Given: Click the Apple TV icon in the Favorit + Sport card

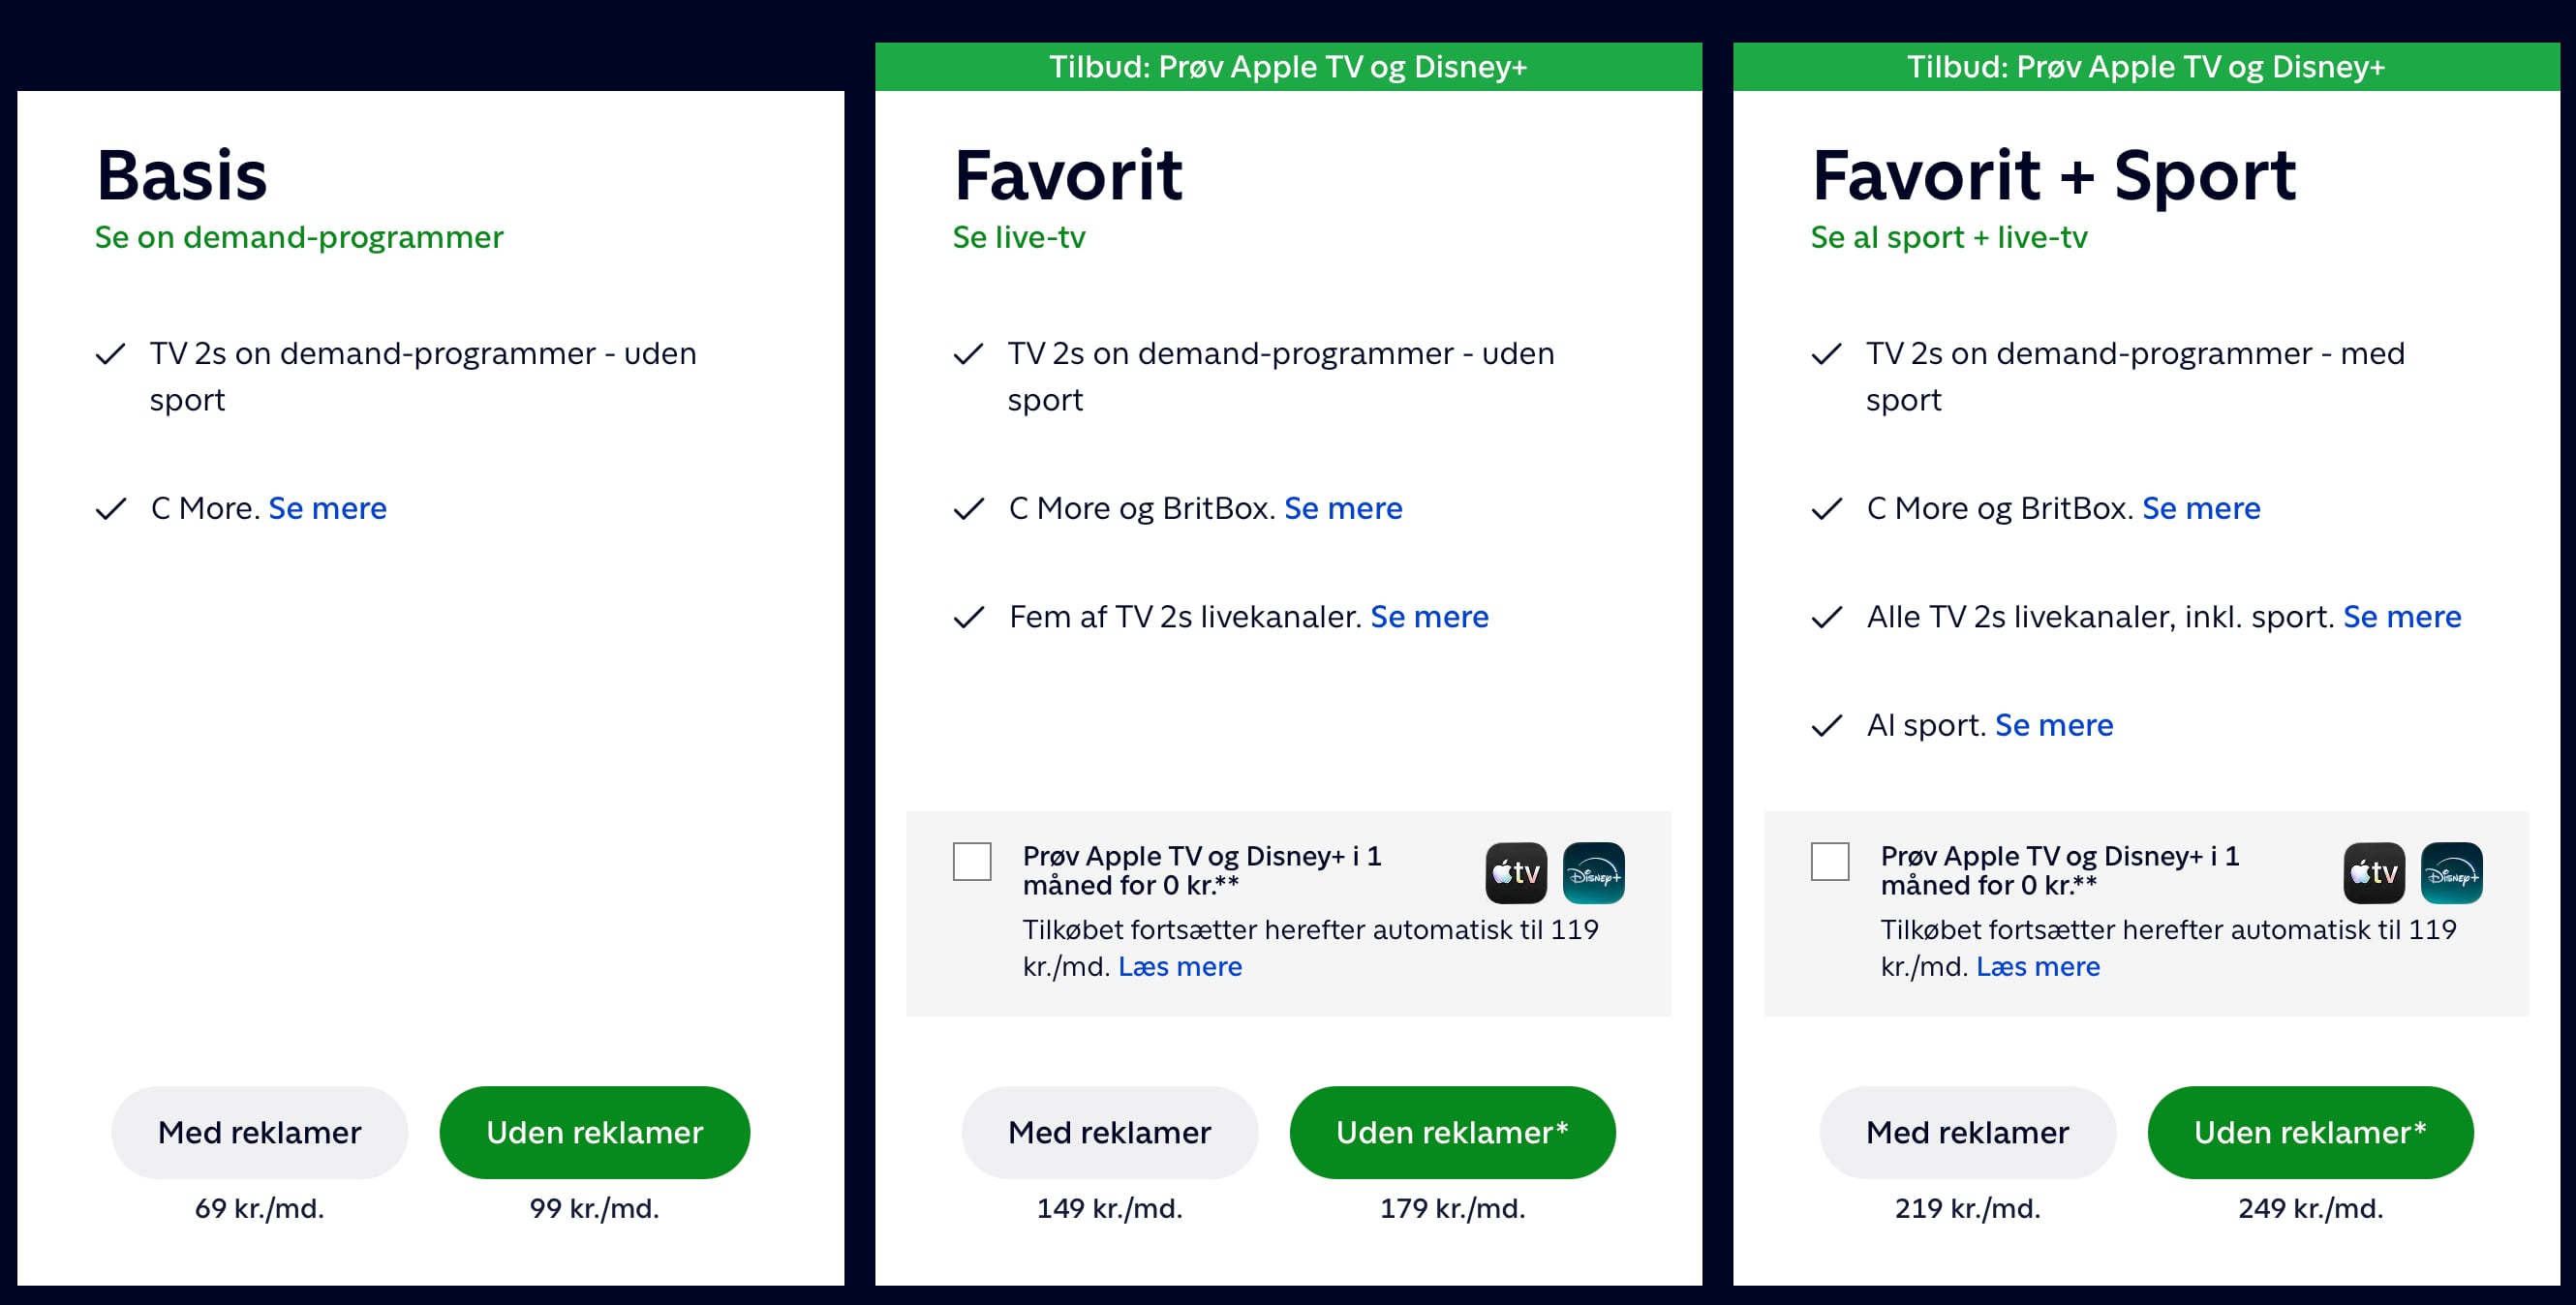Looking at the screenshot, I should coord(2374,873).
